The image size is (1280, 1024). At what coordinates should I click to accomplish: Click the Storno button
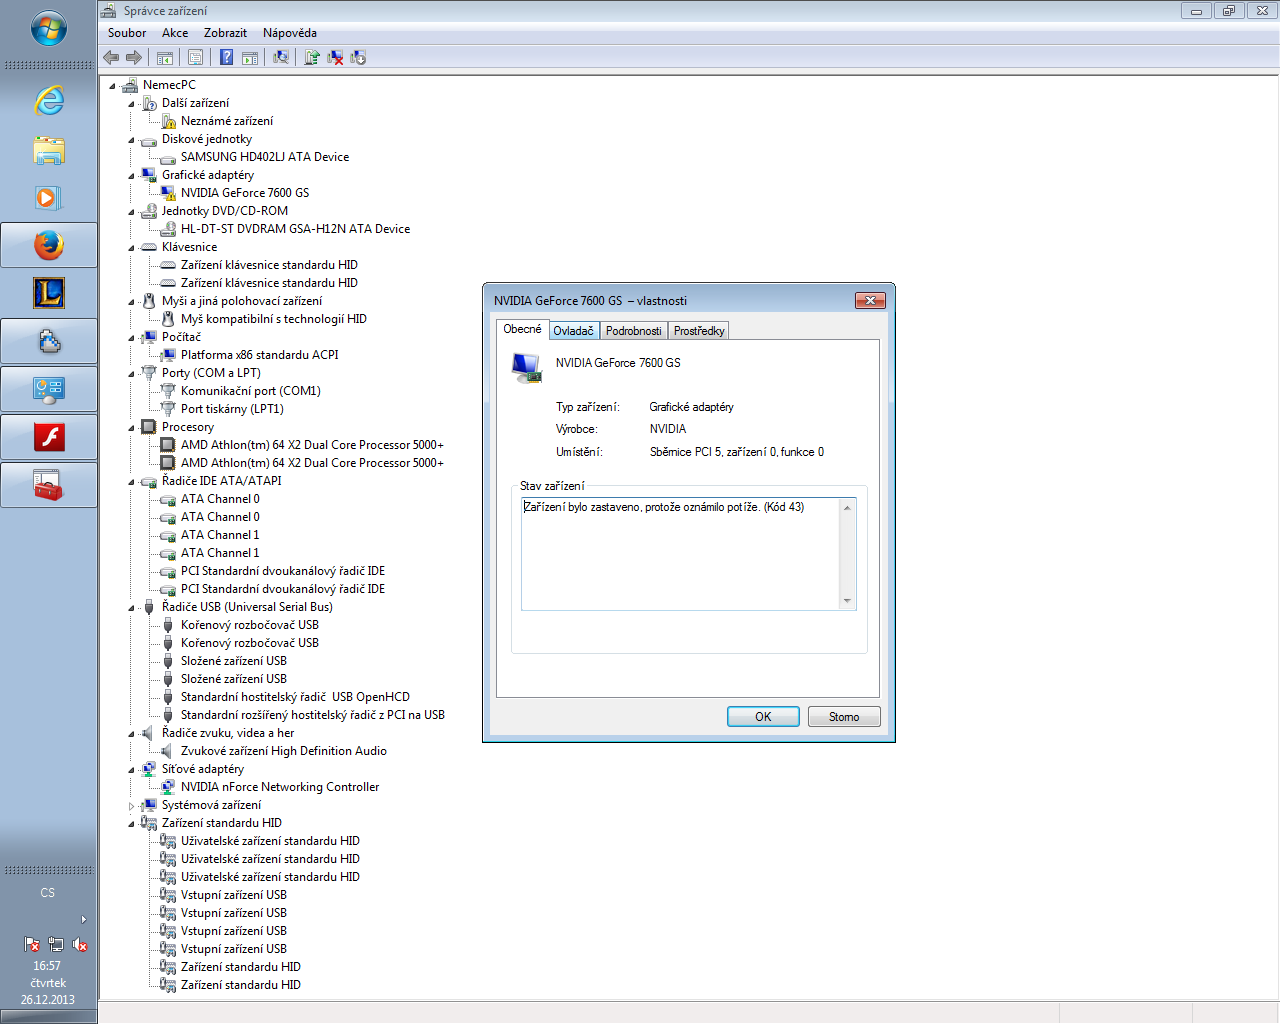click(x=844, y=717)
